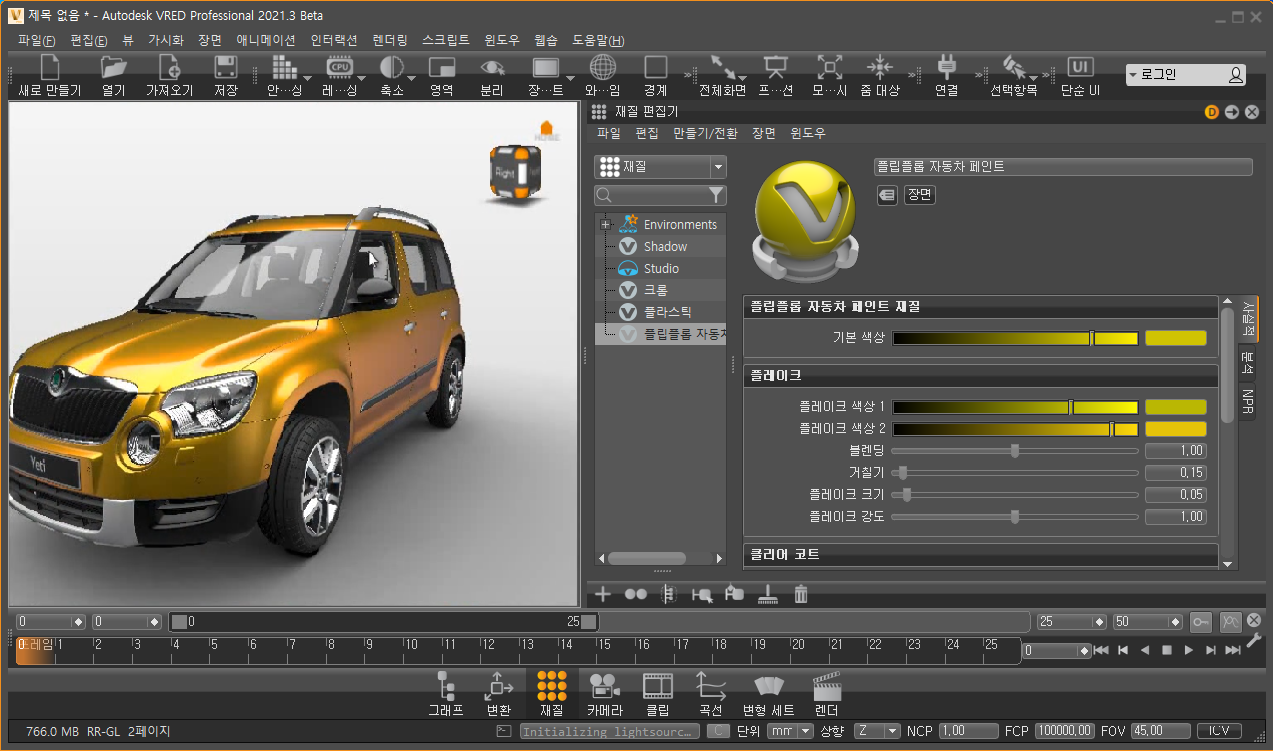Click the filter funnel icon in search

(x=716, y=195)
